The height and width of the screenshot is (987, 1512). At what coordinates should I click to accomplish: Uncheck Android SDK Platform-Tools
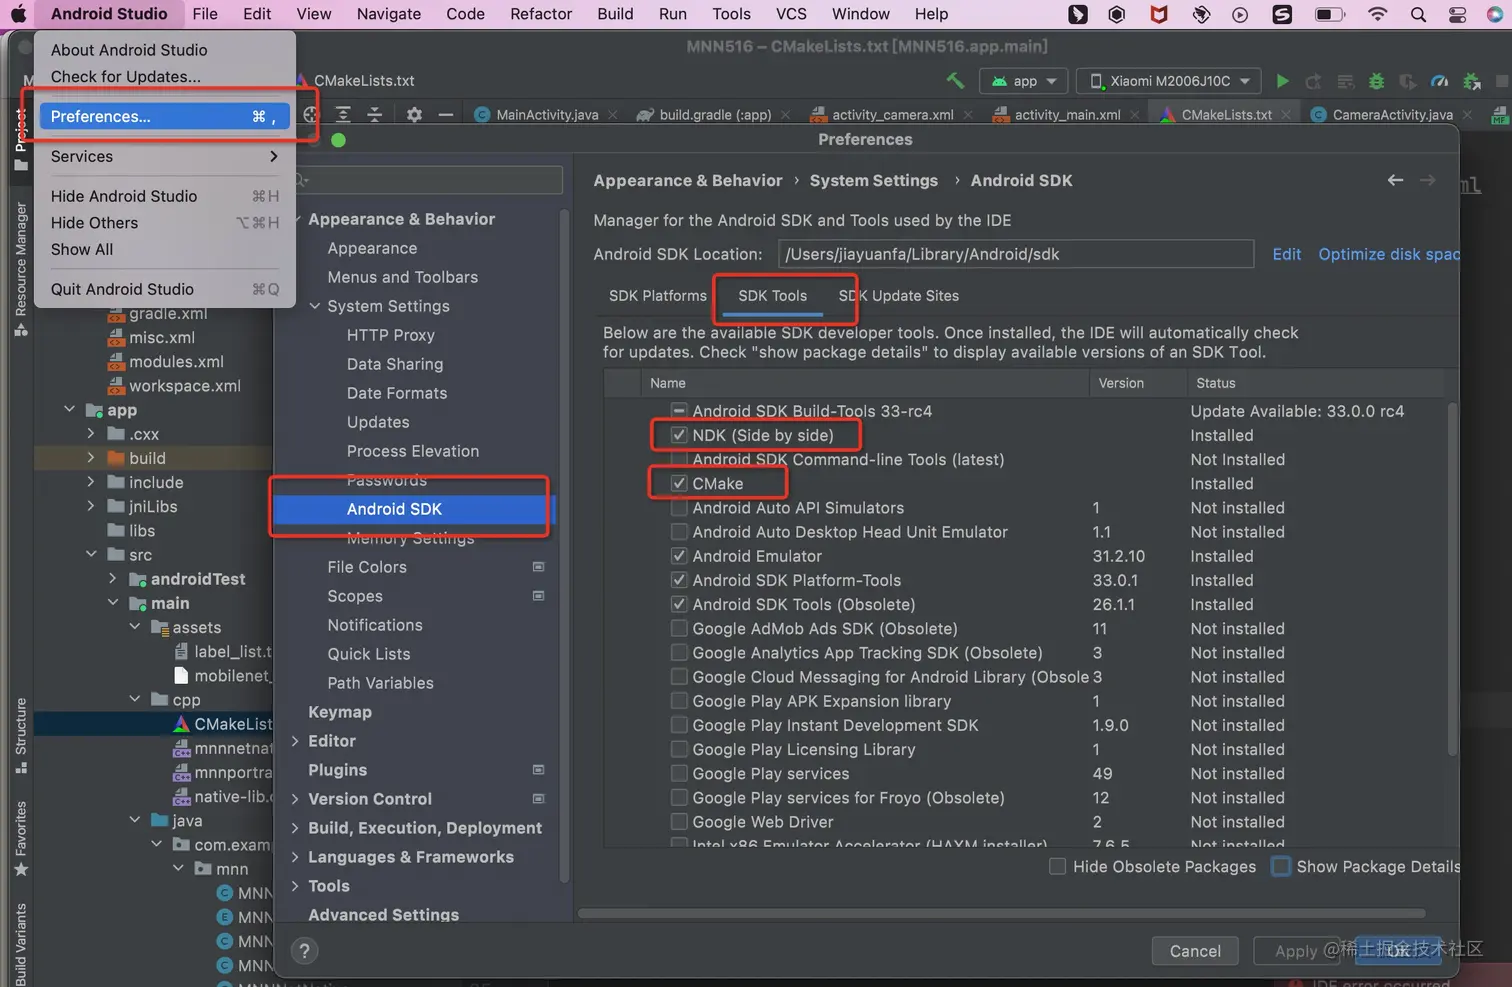pyautogui.click(x=679, y=580)
